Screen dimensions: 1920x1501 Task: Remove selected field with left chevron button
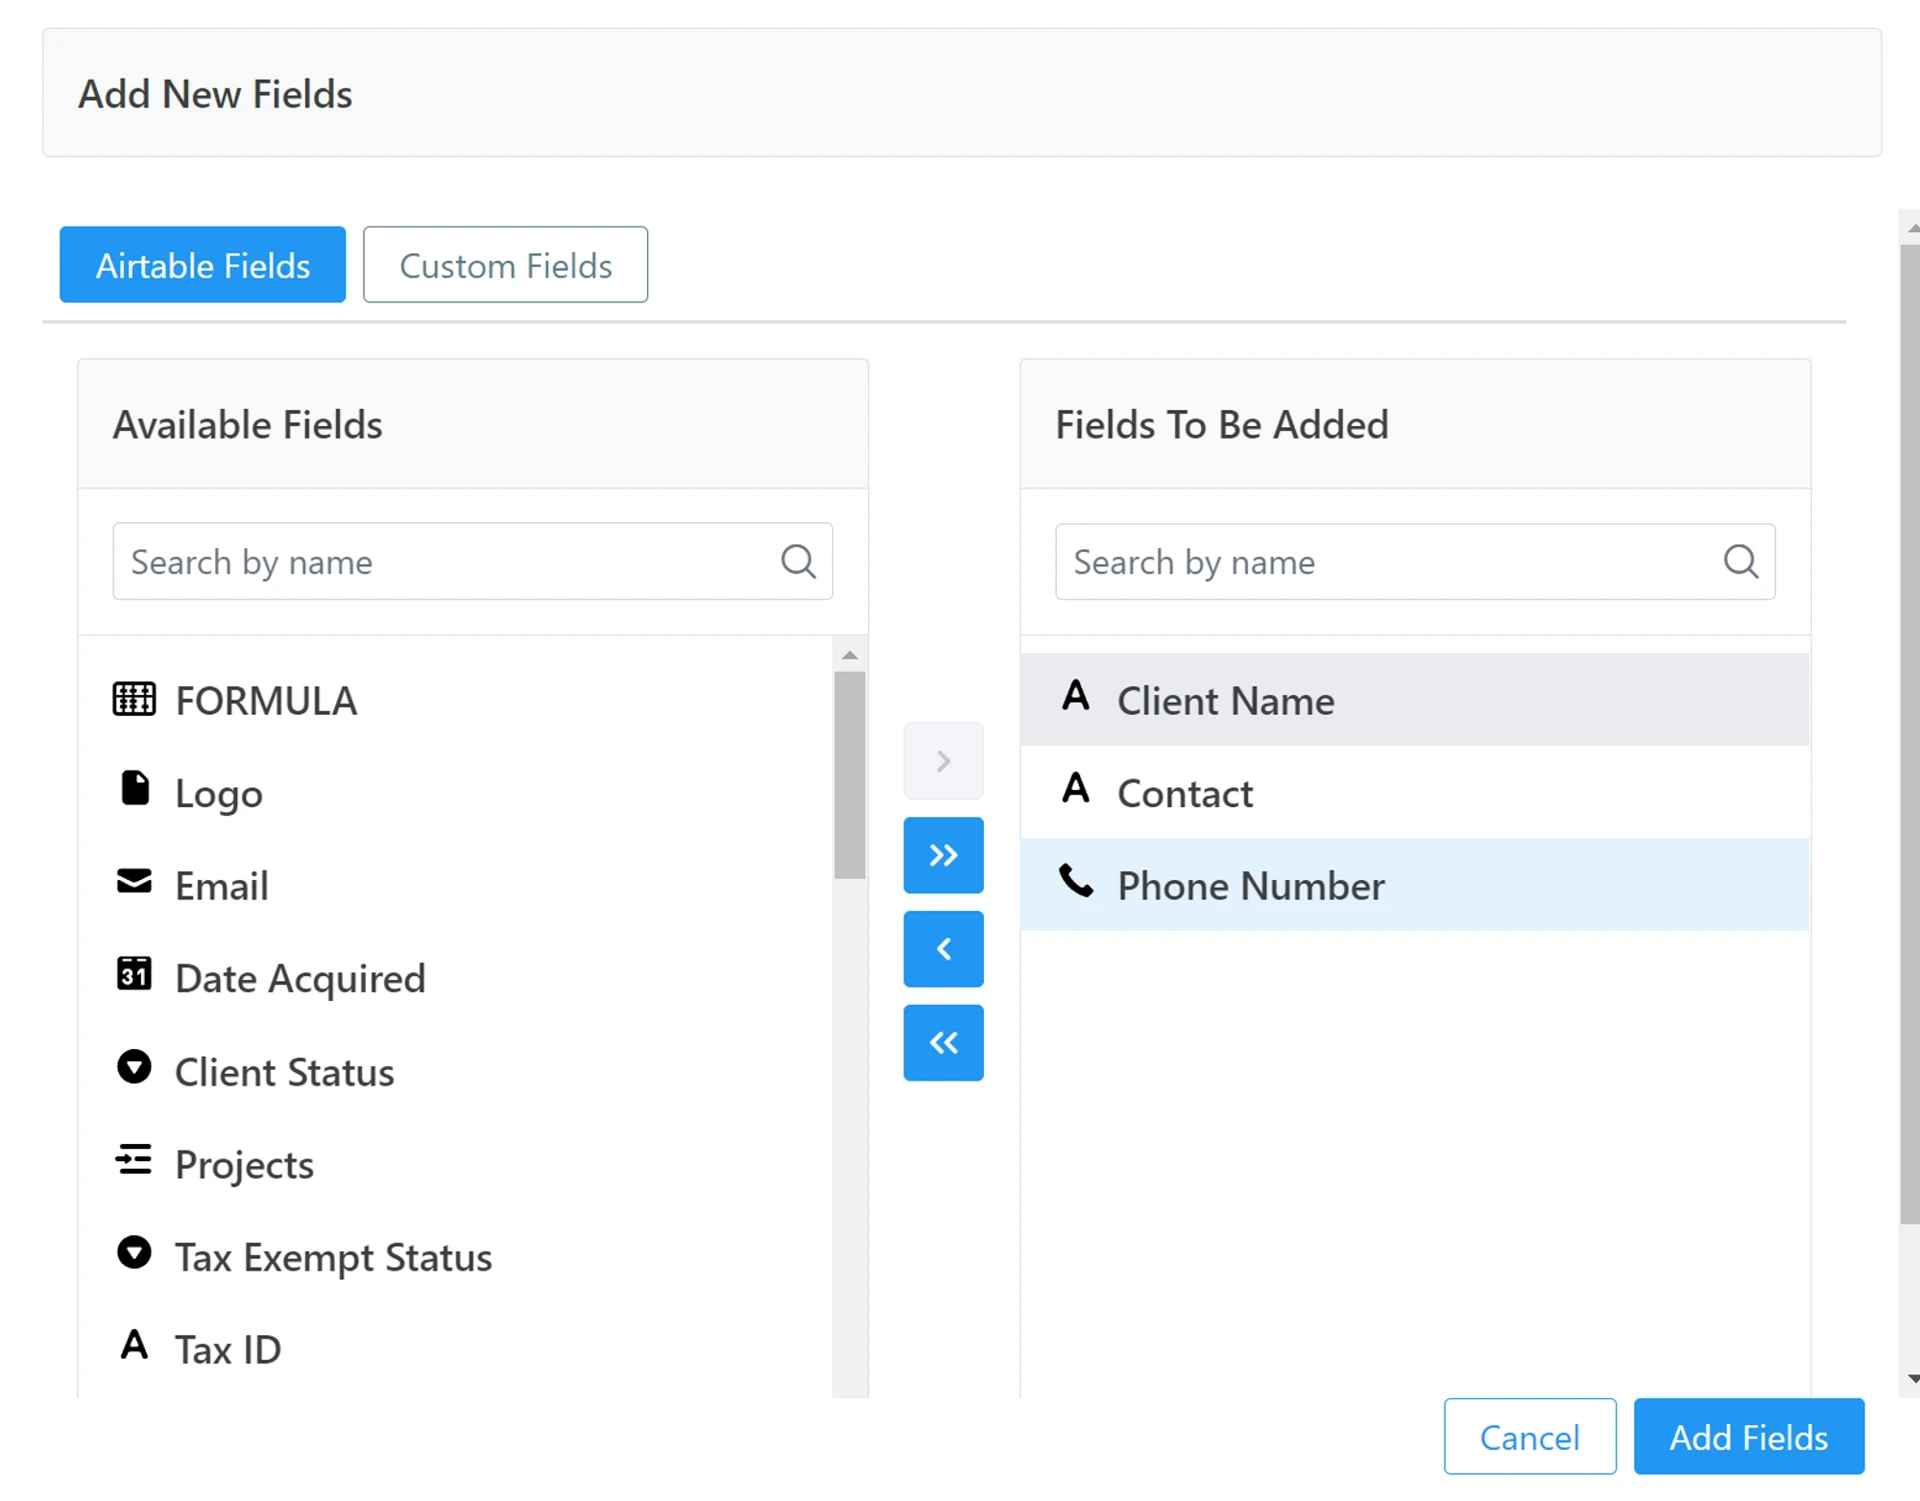[943, 949]
